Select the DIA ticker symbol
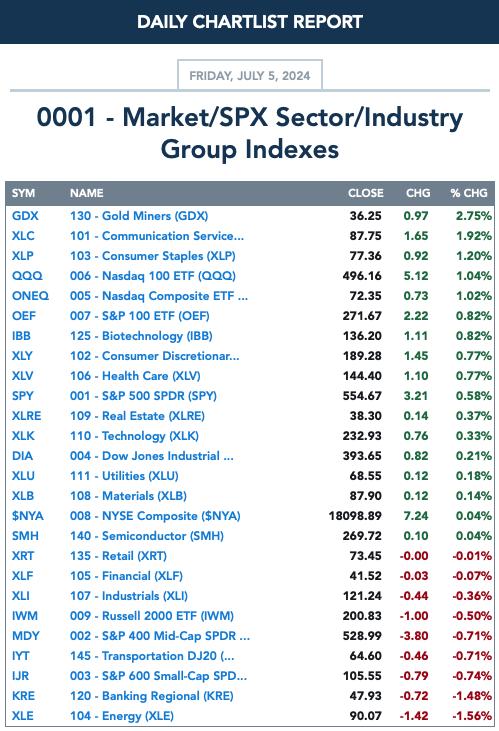 click(22, 456)
